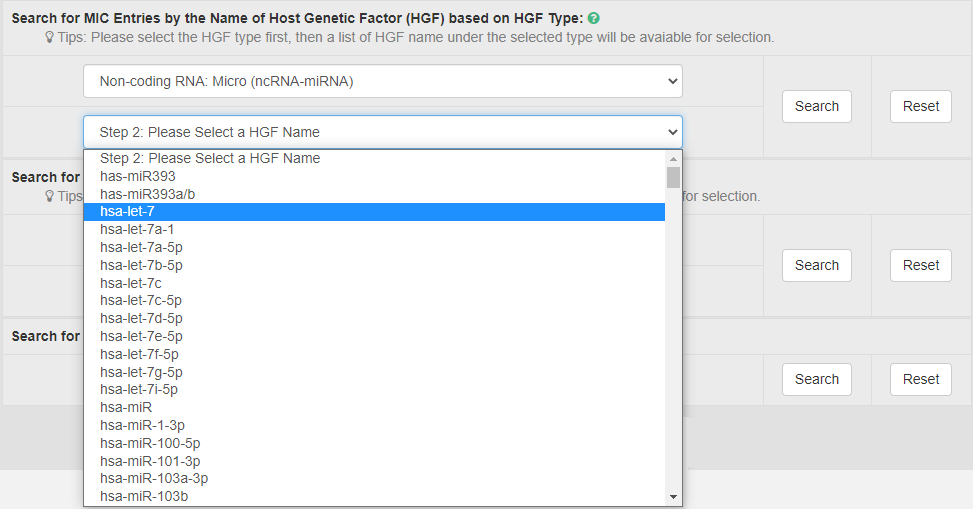Select the hsa-let-7c-5p entry
Image resolution: width=973 pixels, height=509 pixels.
(141, 300)
